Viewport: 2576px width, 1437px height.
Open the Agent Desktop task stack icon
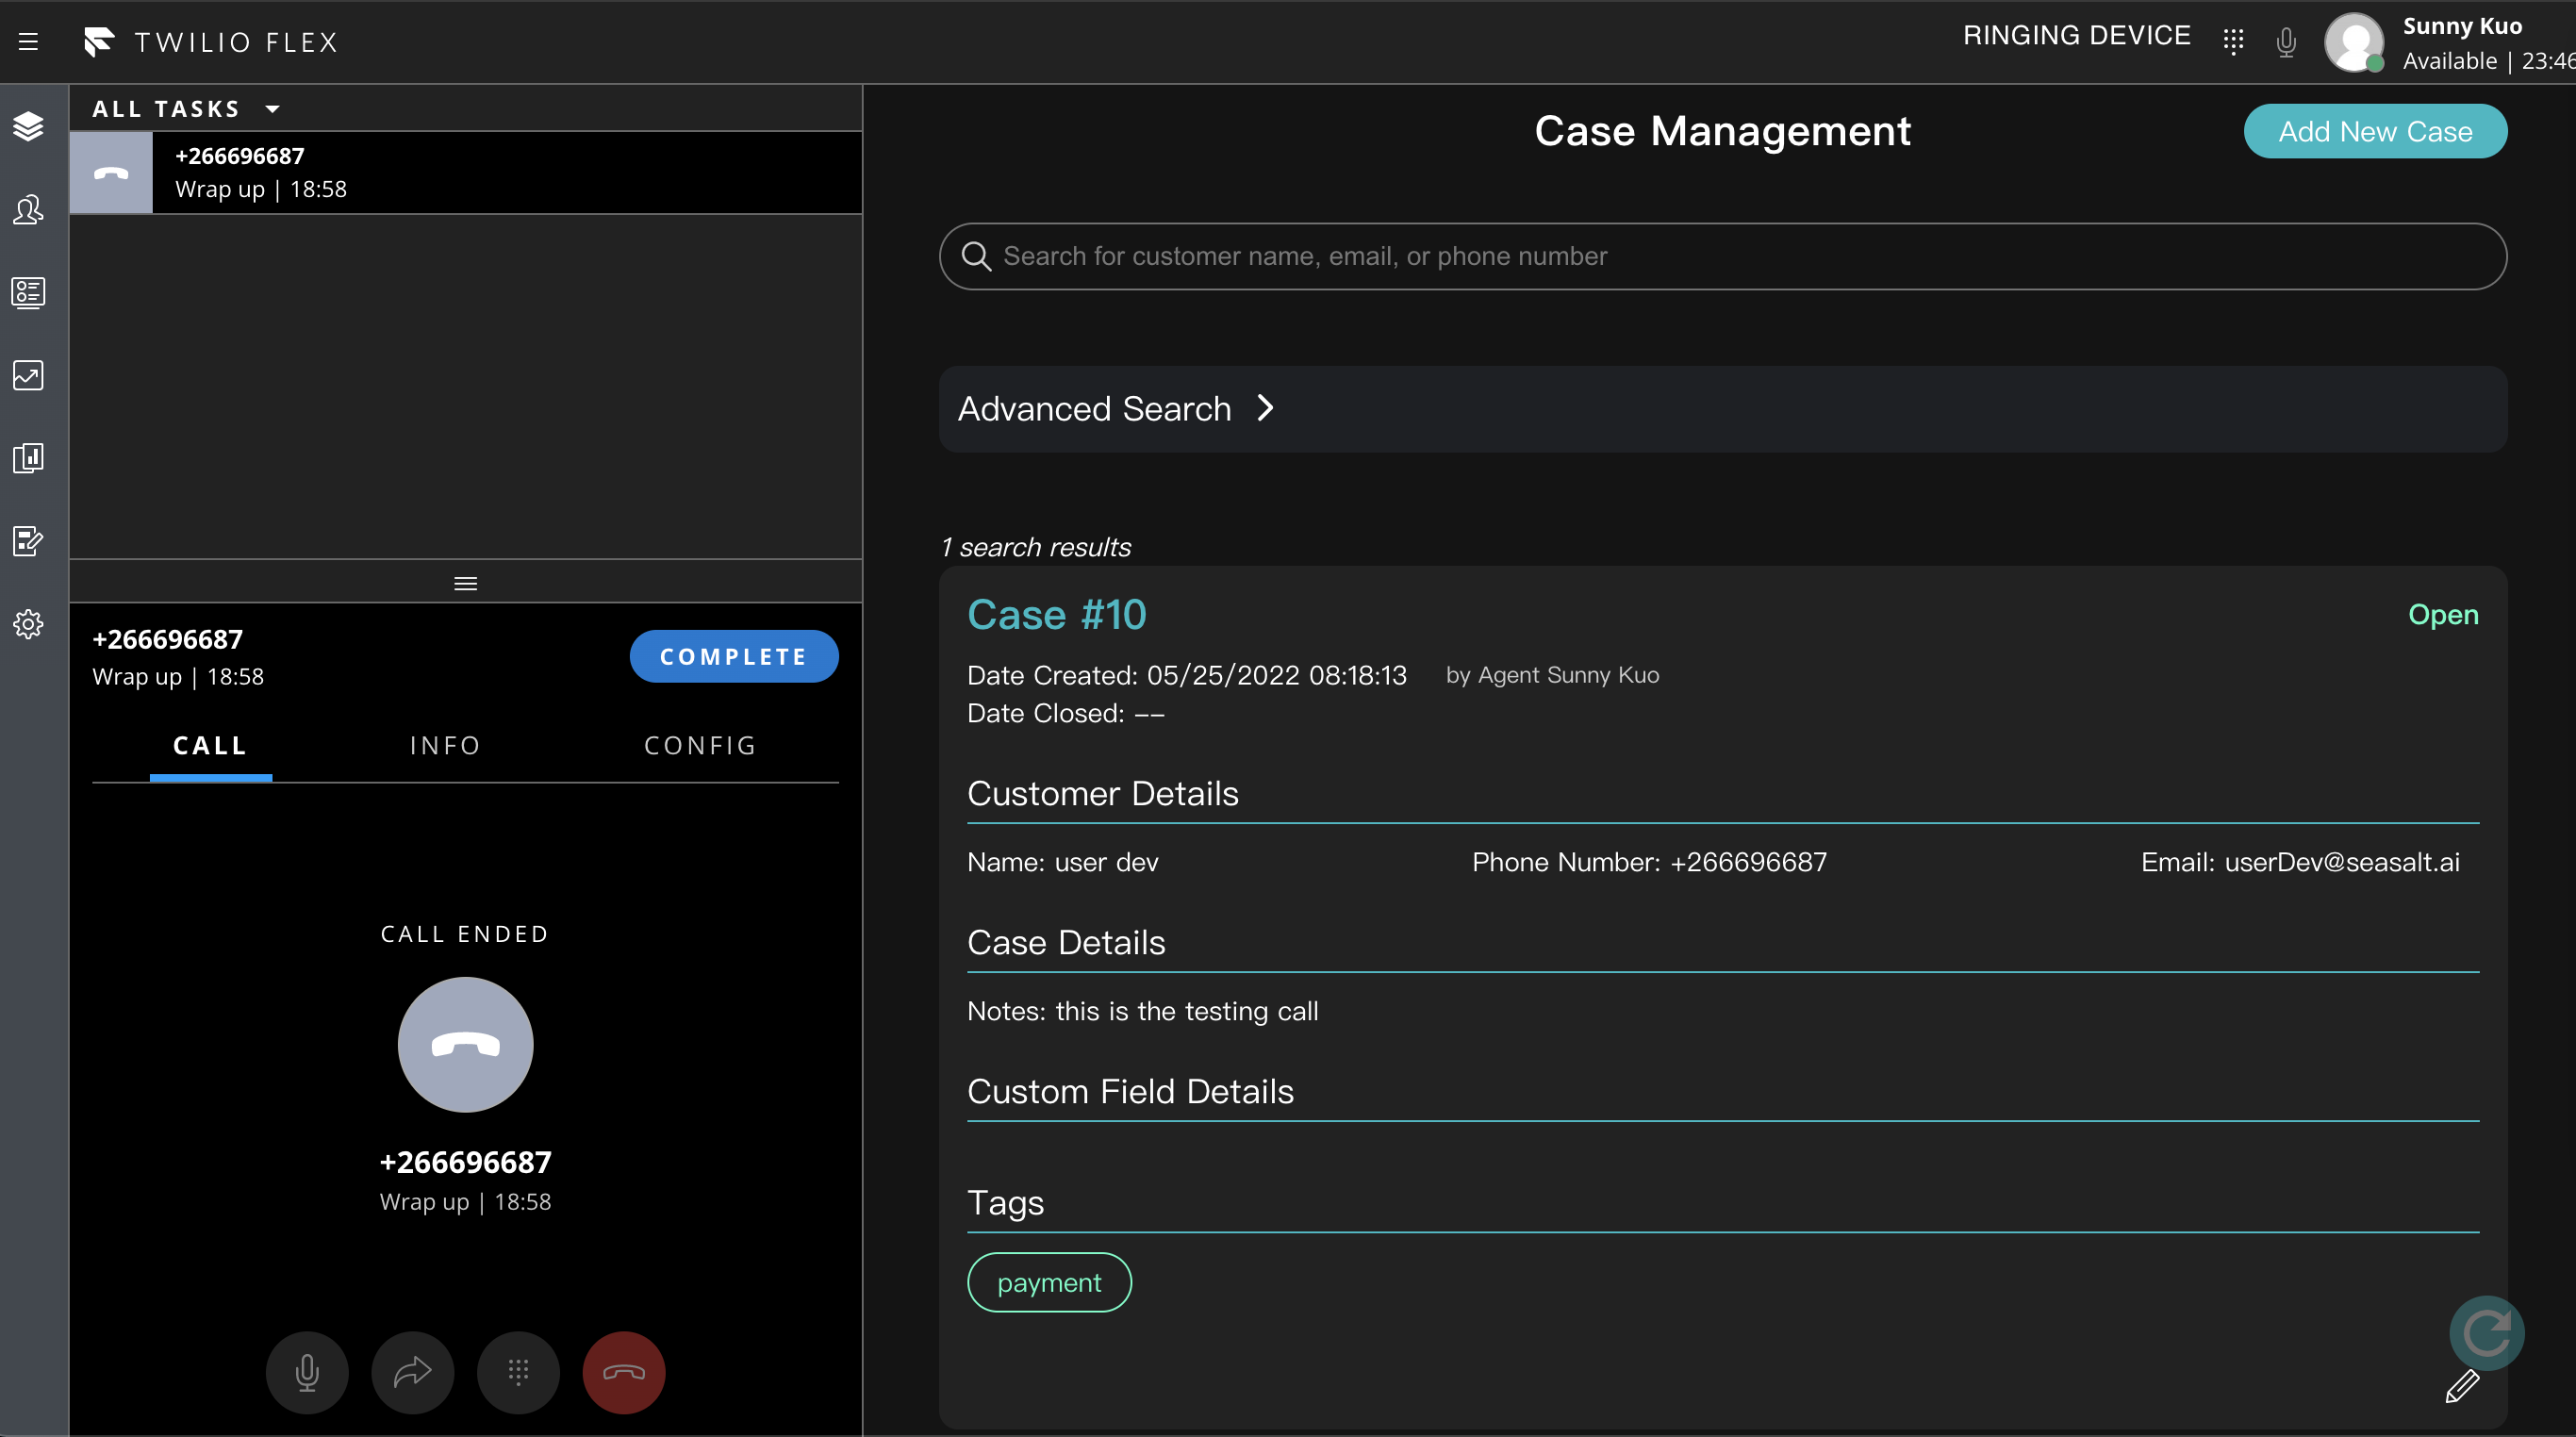tap(28, 127)
